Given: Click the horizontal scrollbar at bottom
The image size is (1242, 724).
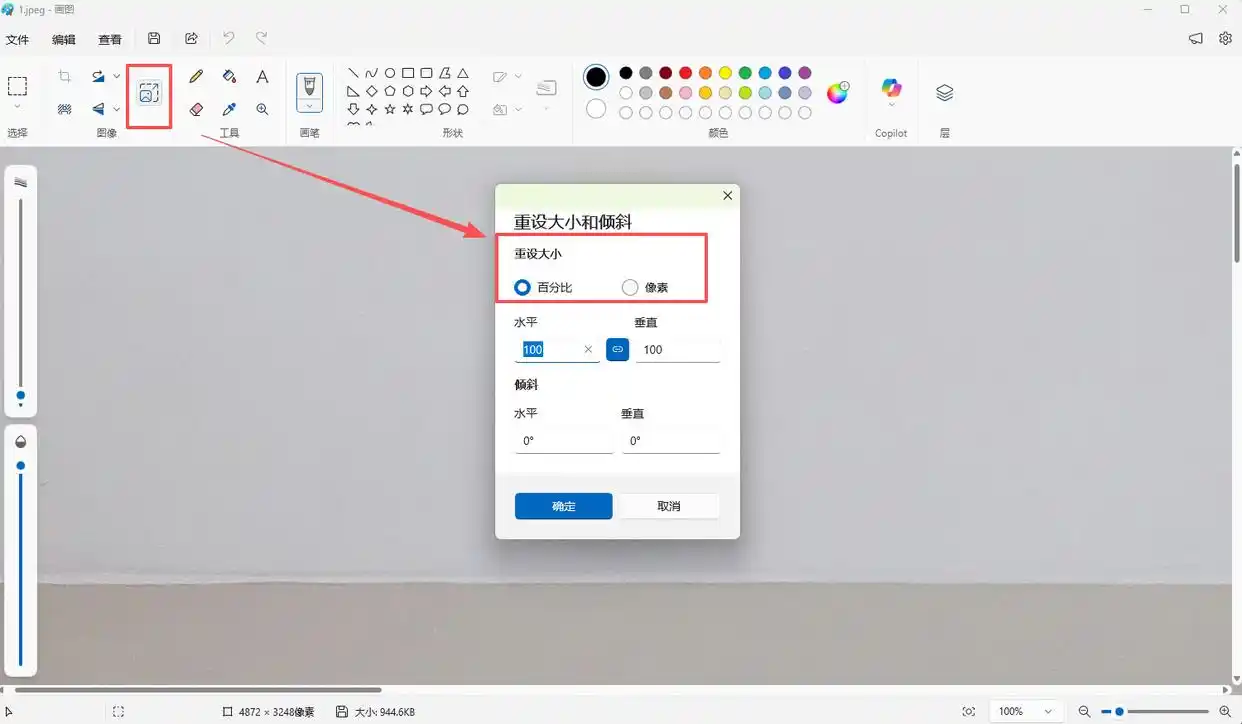Looking at the screenshot, I should pyautogui.click(x=198, y=689).
